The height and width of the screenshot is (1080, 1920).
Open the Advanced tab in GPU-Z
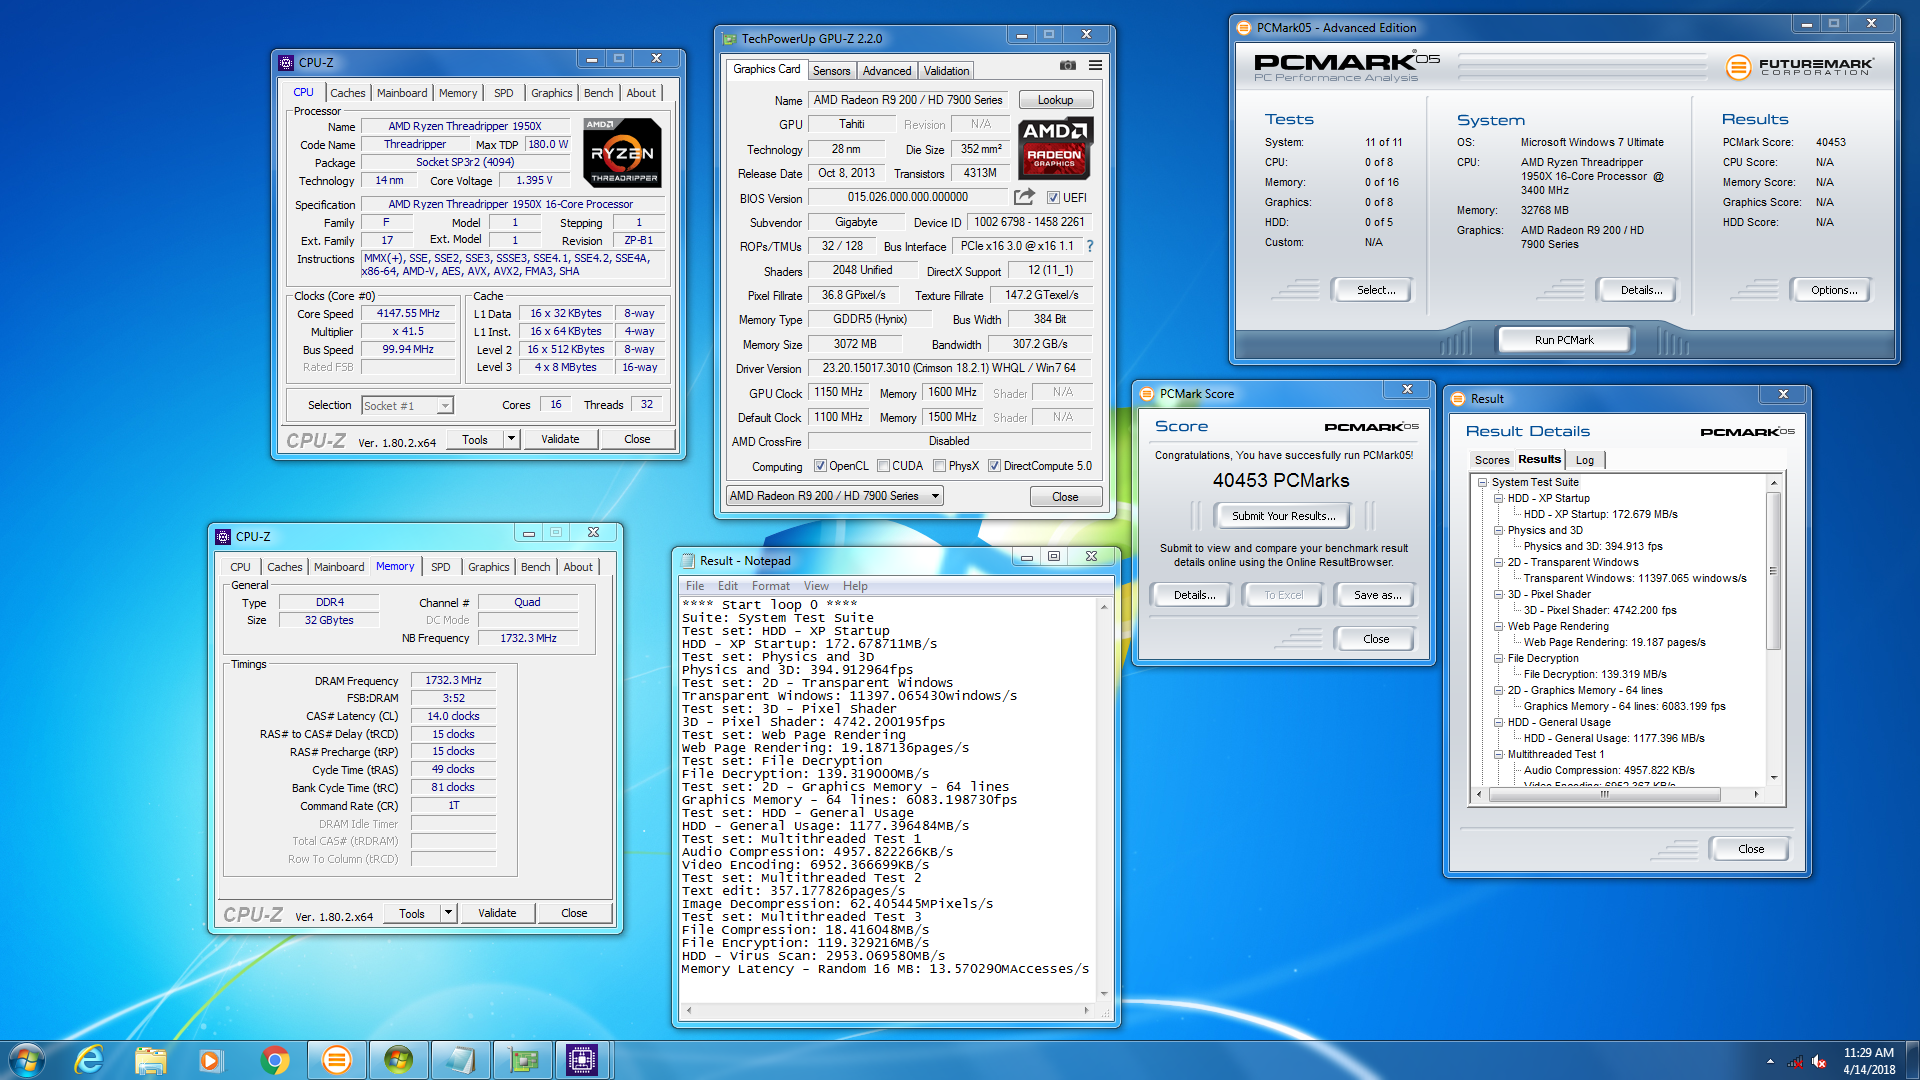[887, 71]
